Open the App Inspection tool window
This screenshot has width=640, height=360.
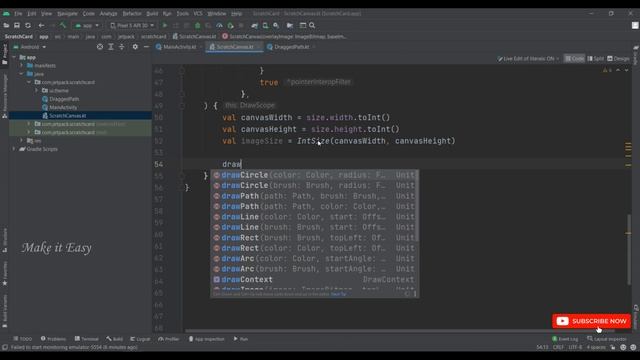click(x=206, y=339)
